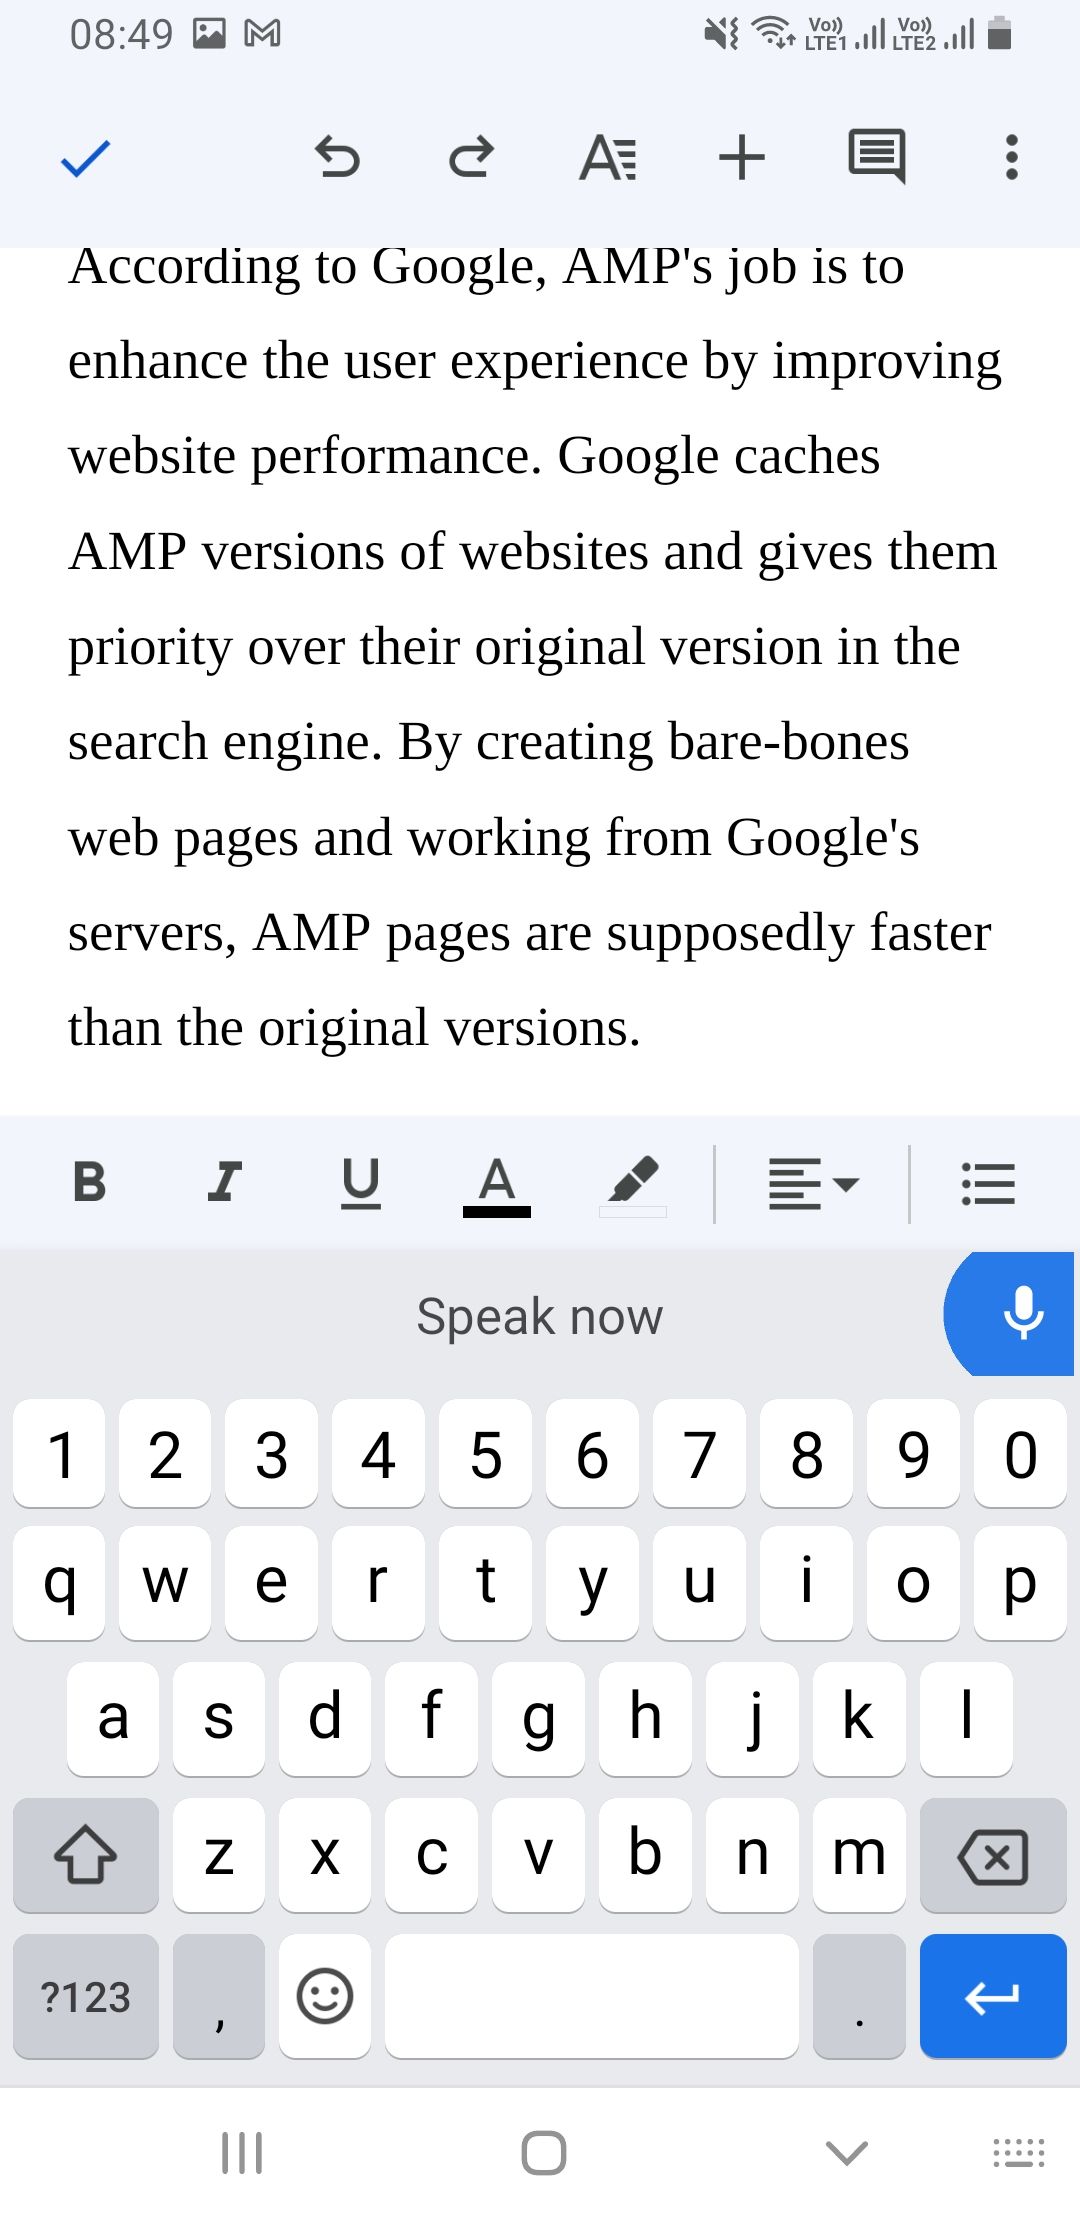
Task: Tap the letter b key
Action: [x=645, y=1855]
